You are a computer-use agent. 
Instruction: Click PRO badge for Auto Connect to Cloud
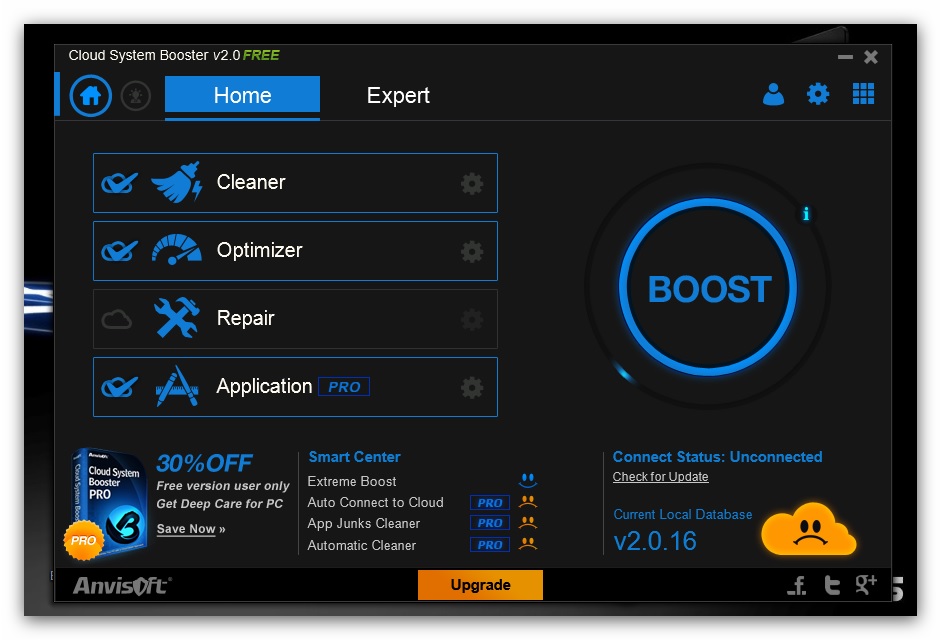490,503
